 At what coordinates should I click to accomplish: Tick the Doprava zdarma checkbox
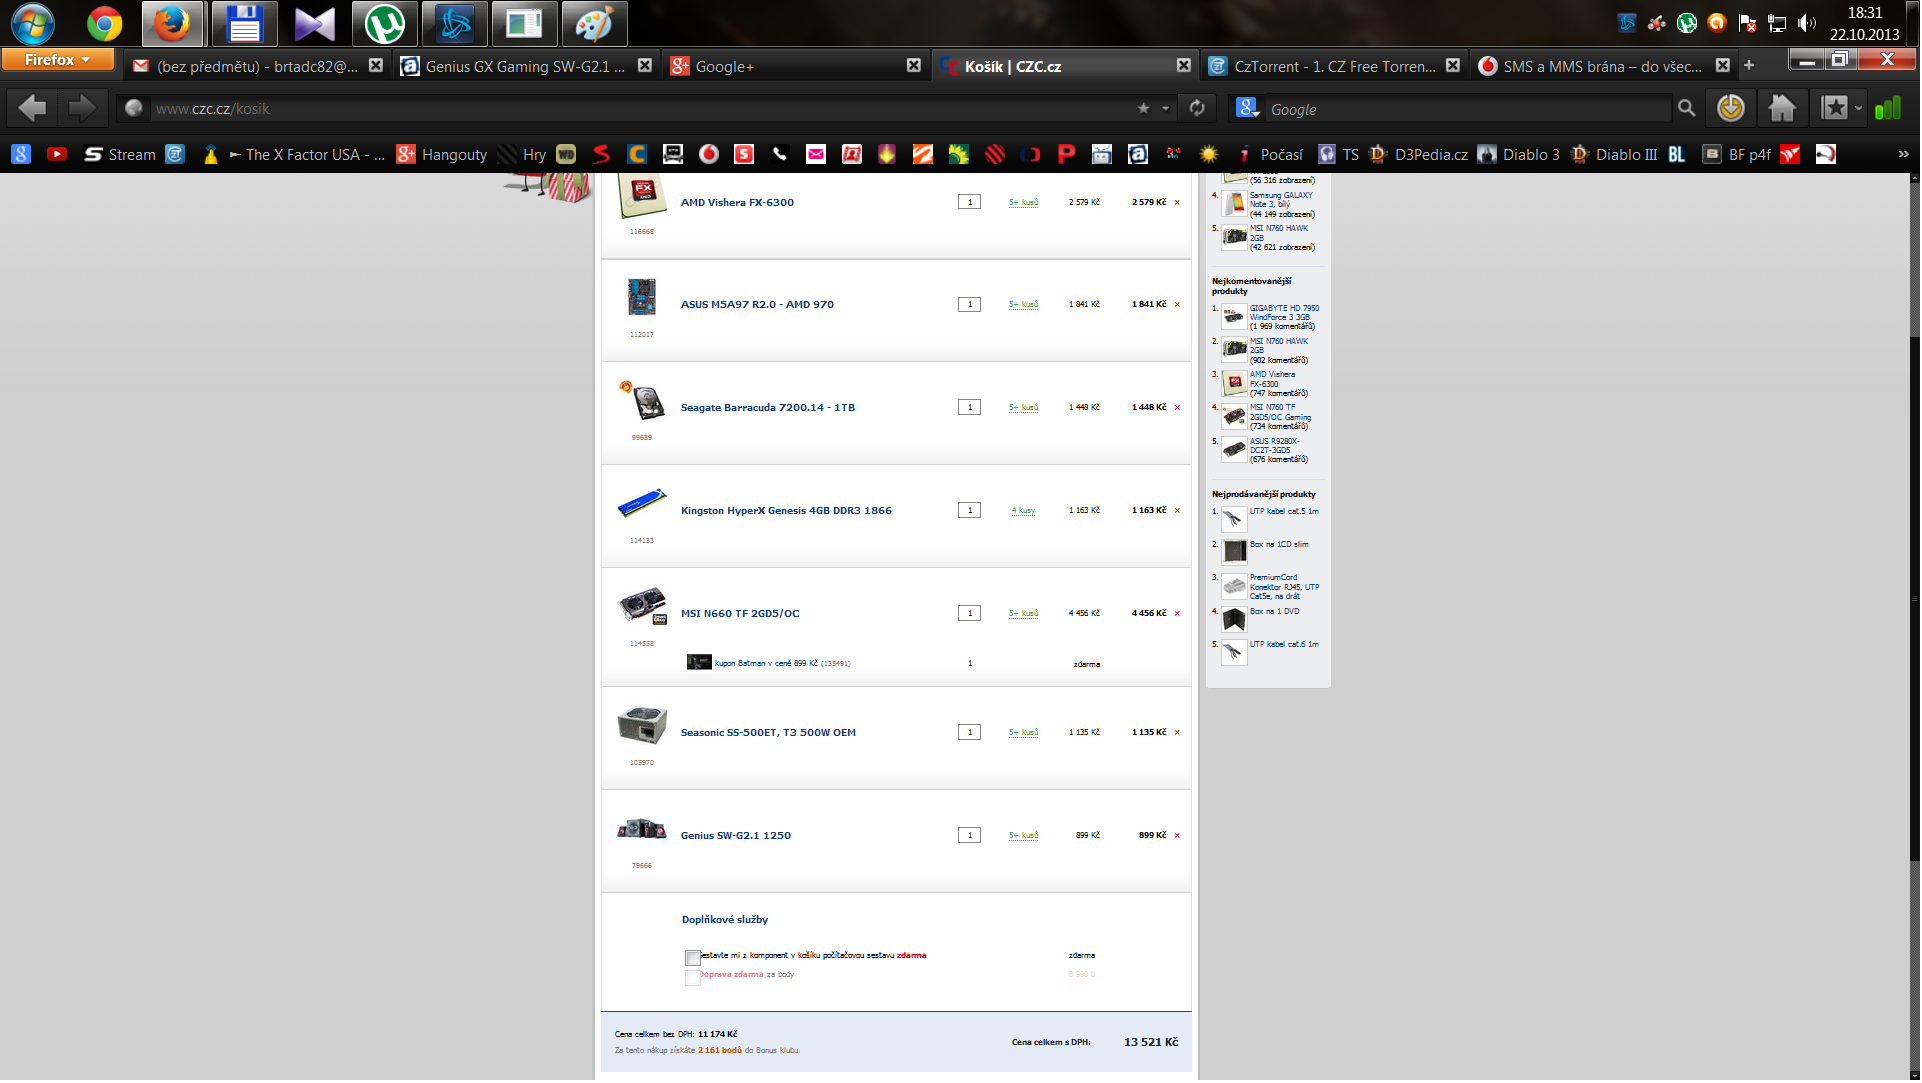tap(692, 978)
